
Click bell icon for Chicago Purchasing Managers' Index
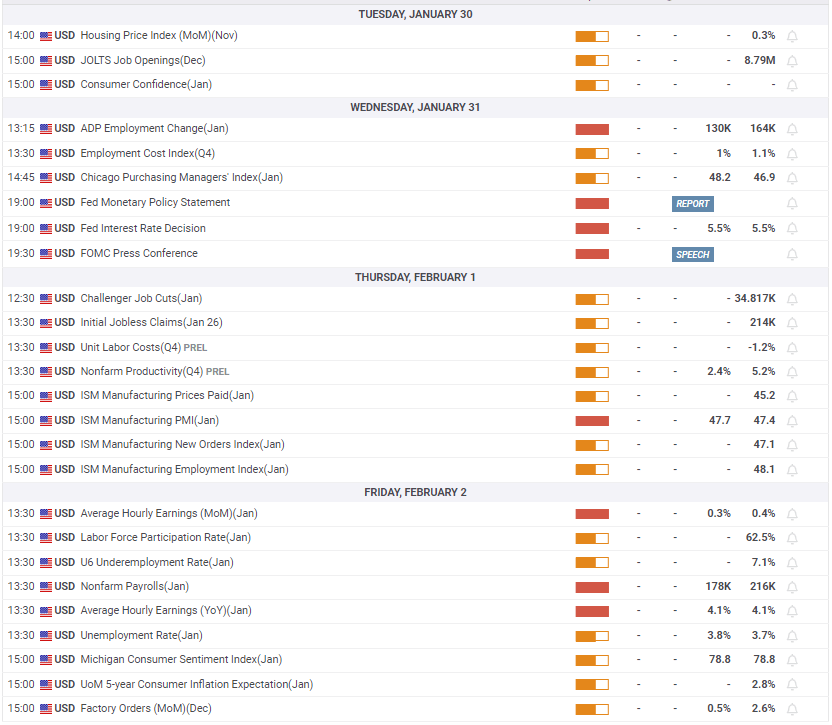click(792, 178)
